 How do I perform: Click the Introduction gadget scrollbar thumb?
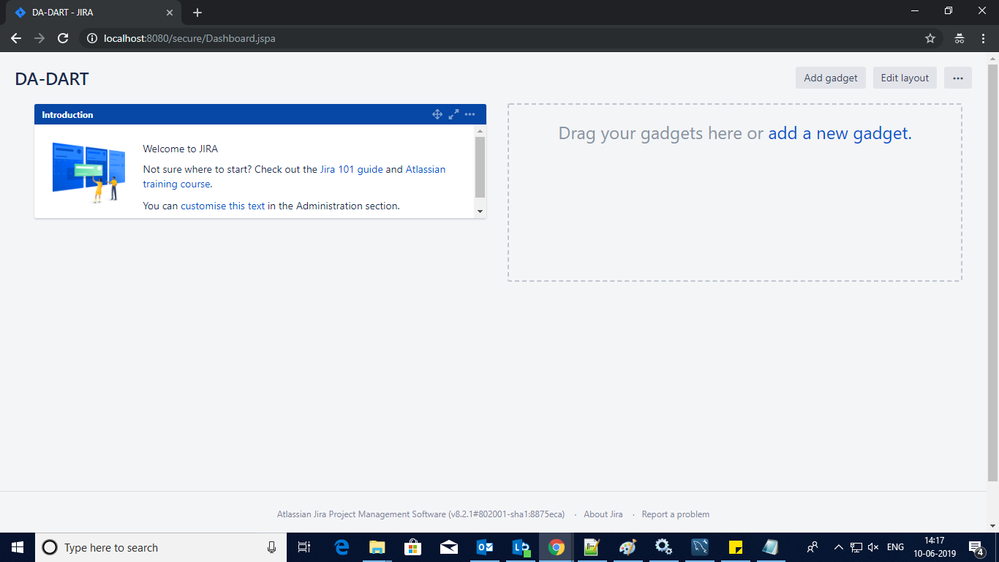pyautogui.click(x=480, y=167)
